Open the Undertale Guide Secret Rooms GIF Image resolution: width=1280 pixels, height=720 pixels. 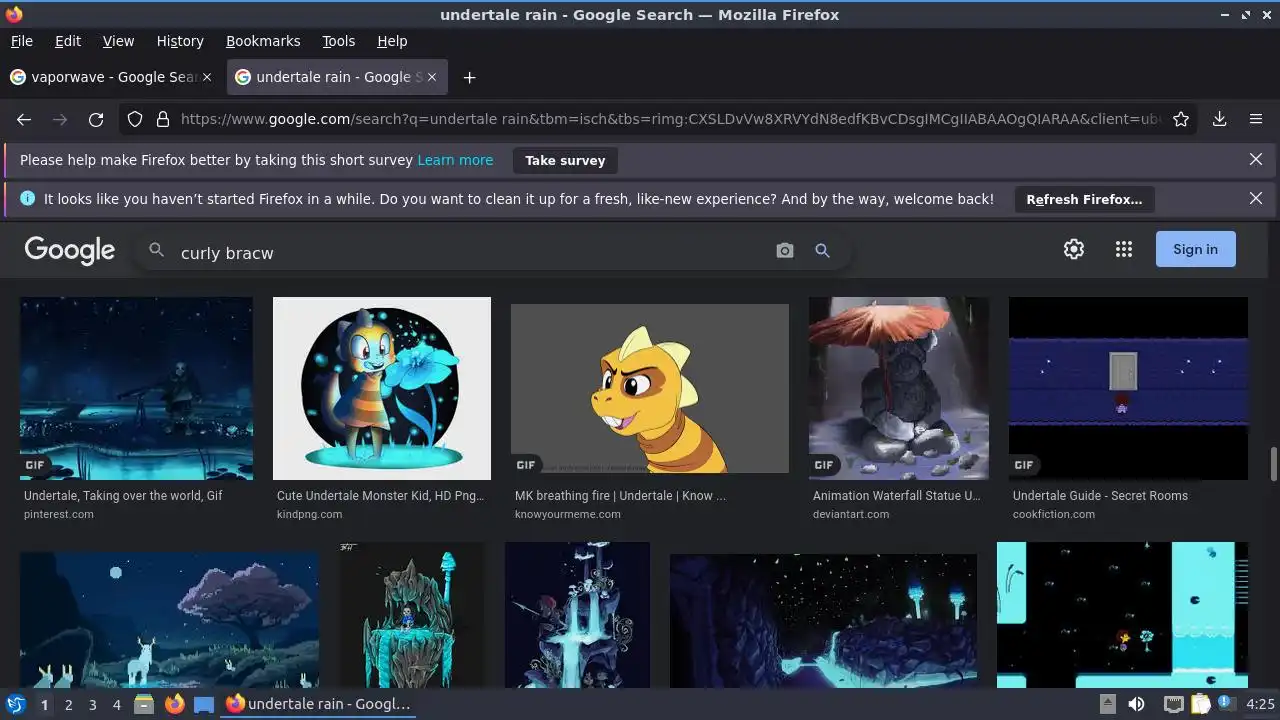(x=1128, y=388)
